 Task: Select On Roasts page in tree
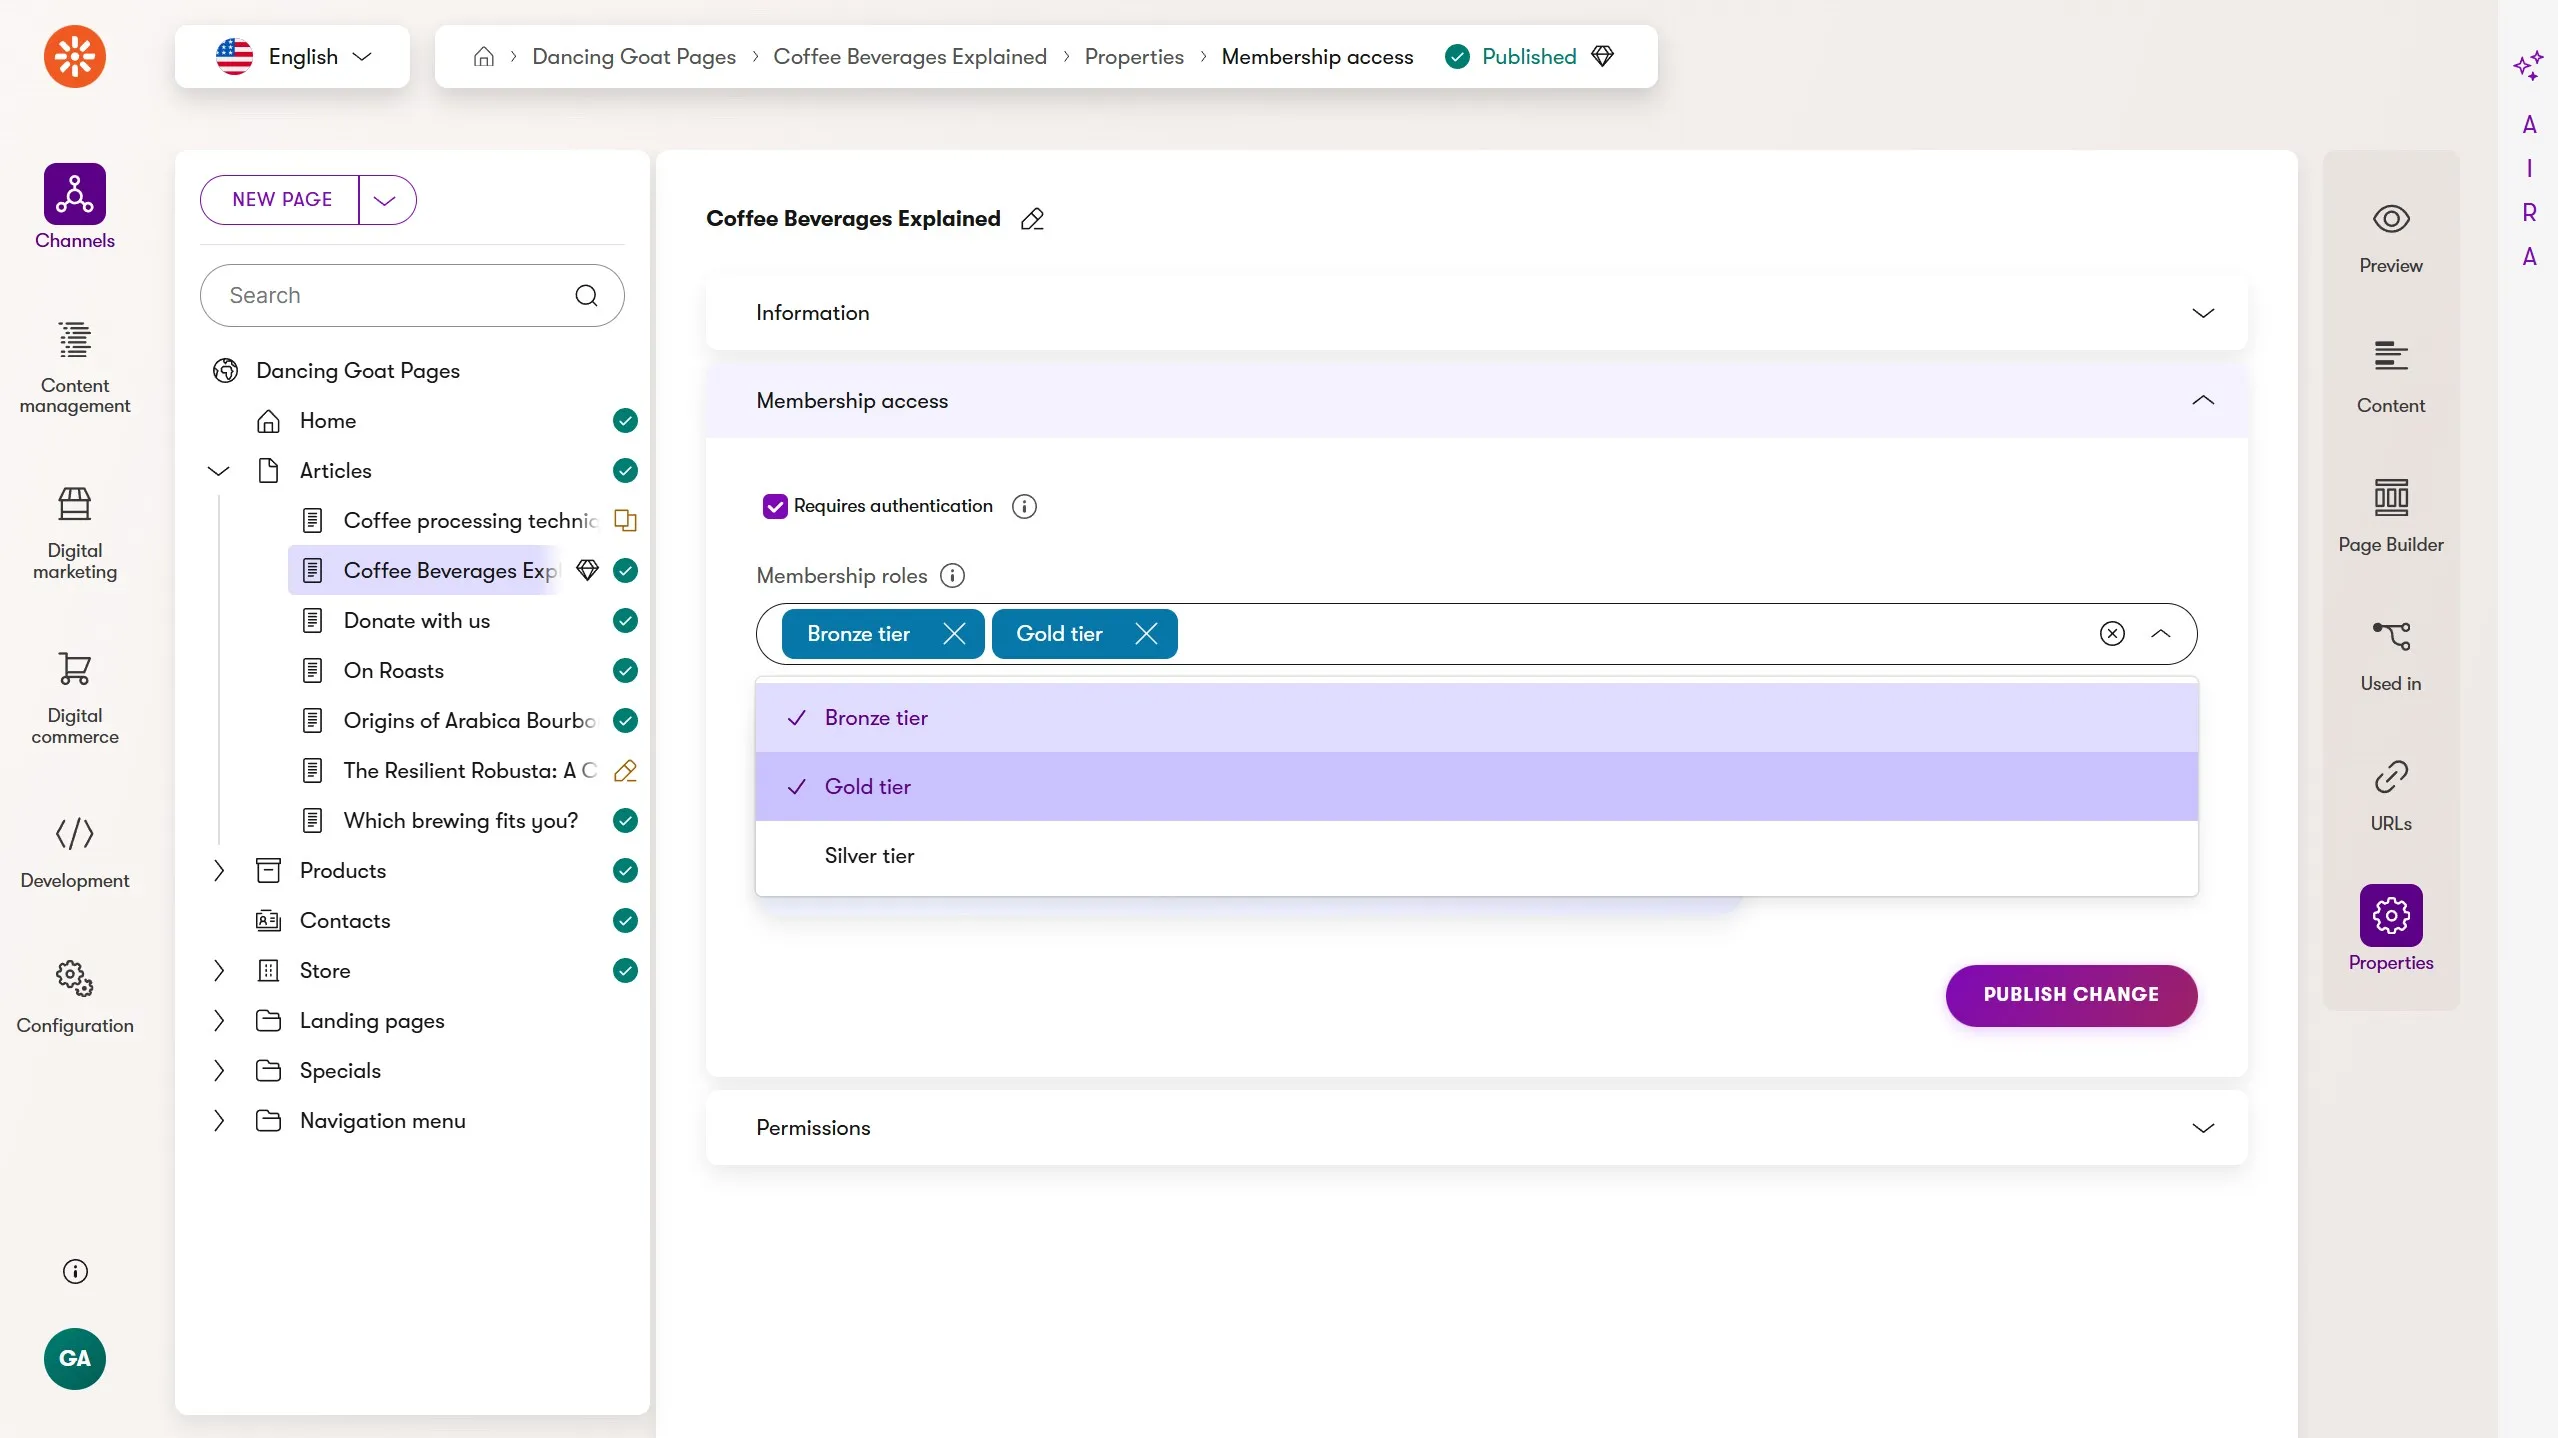click(x=393, y=671)
